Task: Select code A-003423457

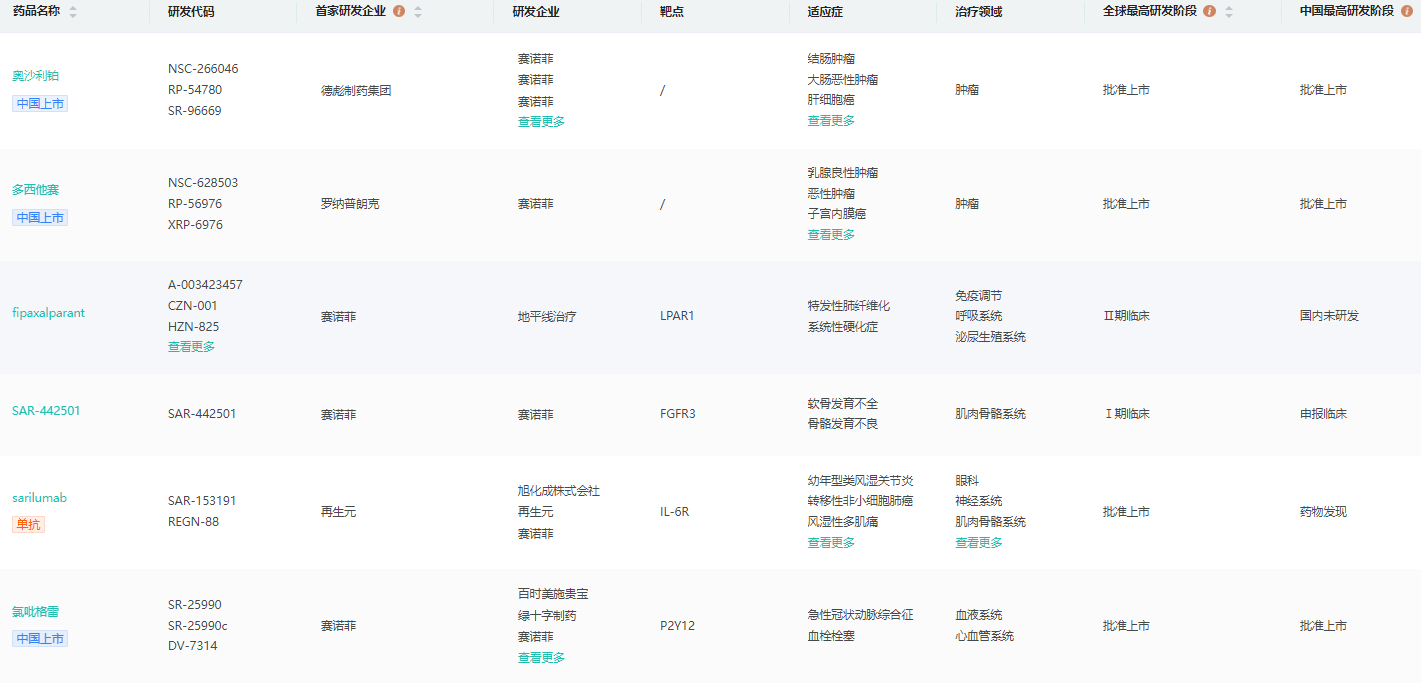Action: pos(205,285)
